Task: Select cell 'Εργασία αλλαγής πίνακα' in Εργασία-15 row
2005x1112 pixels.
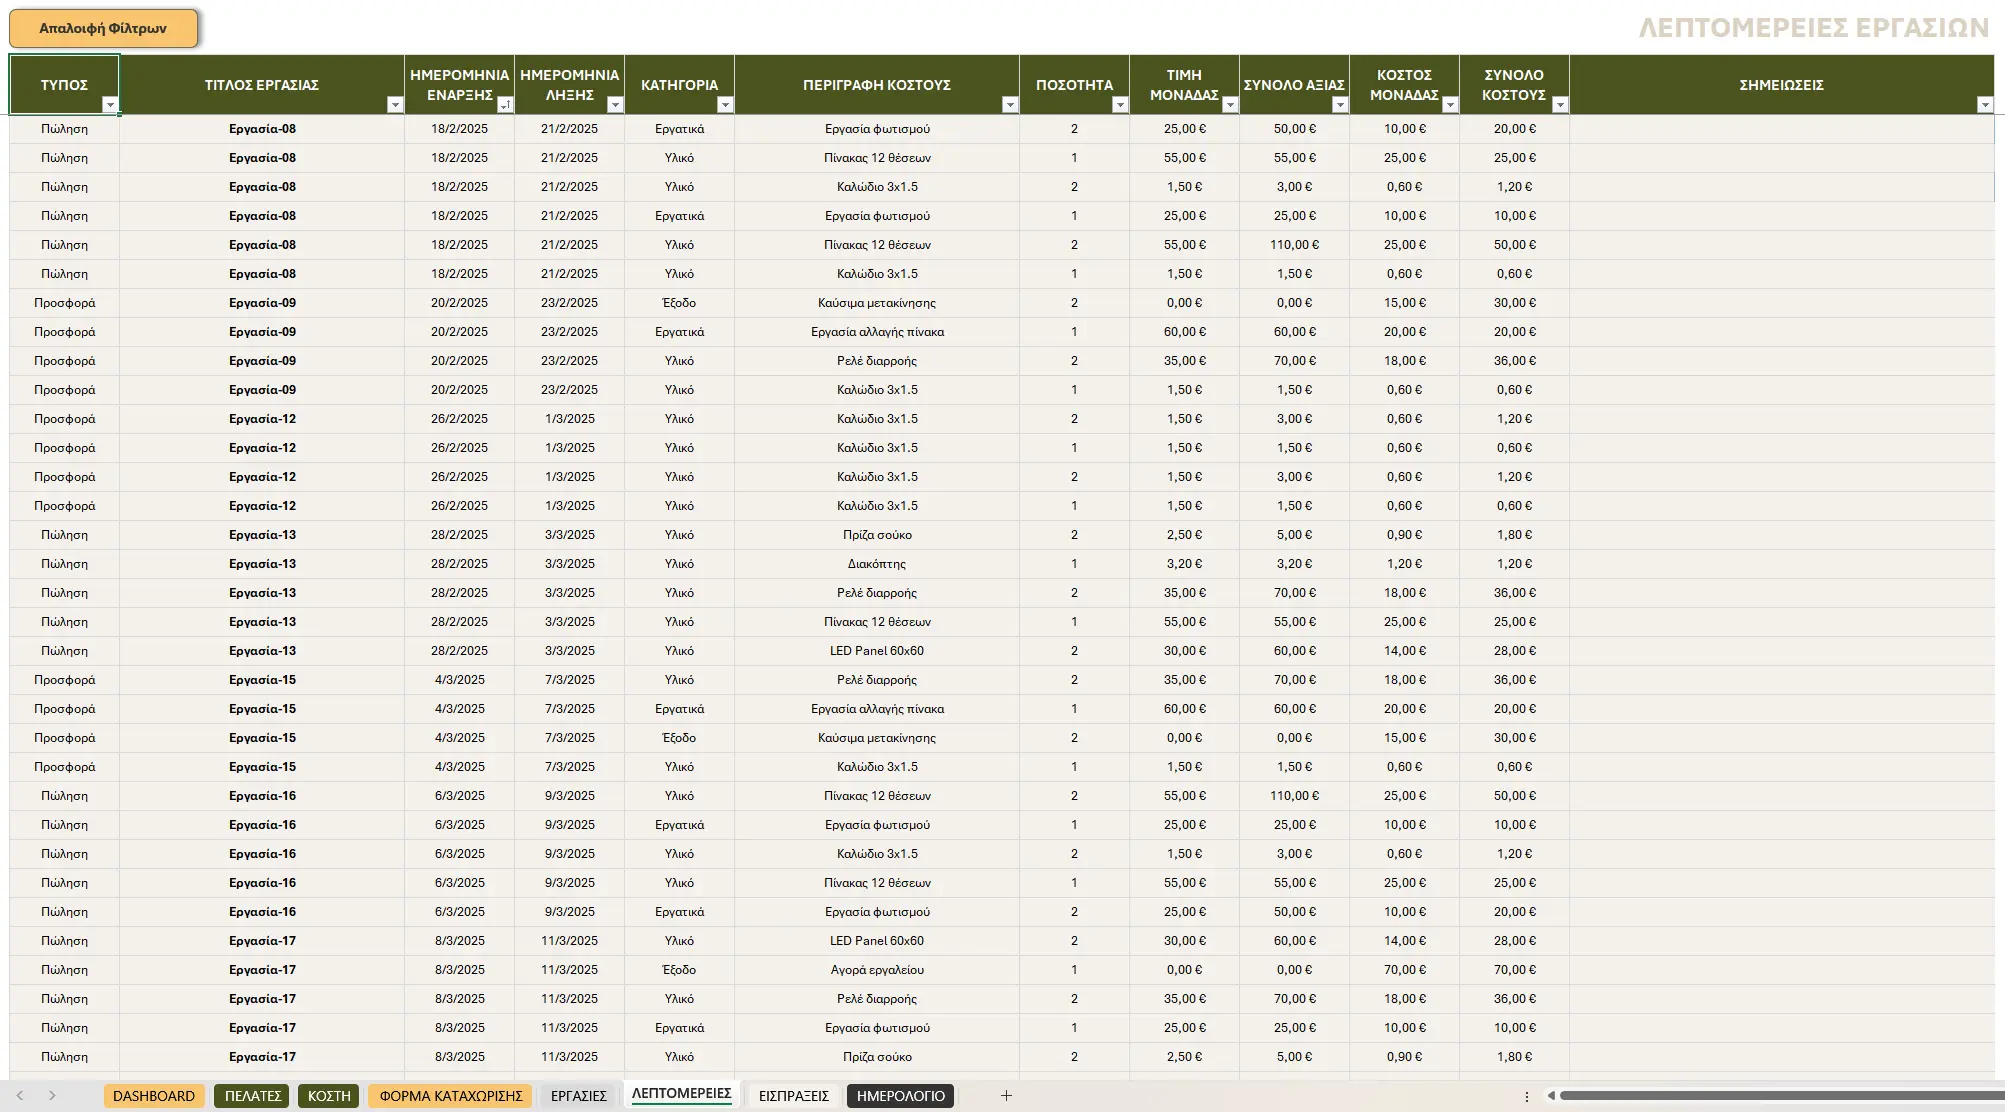Action: coord(877,709)
